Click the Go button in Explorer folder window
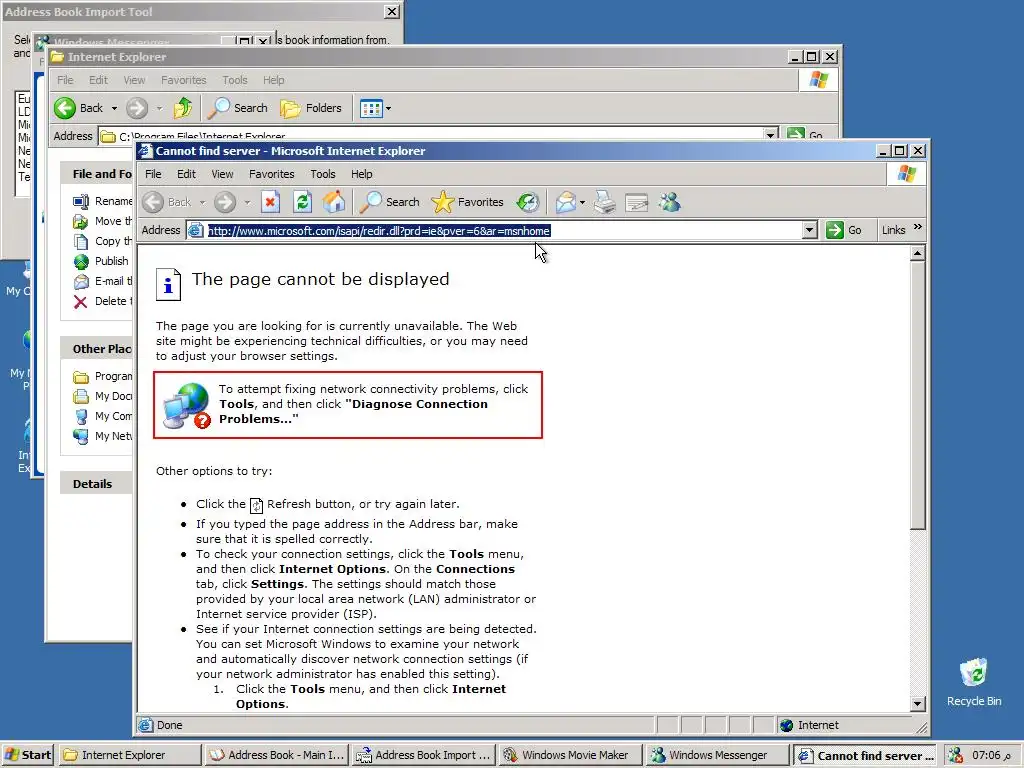Image resolution: width=1024 pixels, height=768 pixels. click(x=805, y=135)
